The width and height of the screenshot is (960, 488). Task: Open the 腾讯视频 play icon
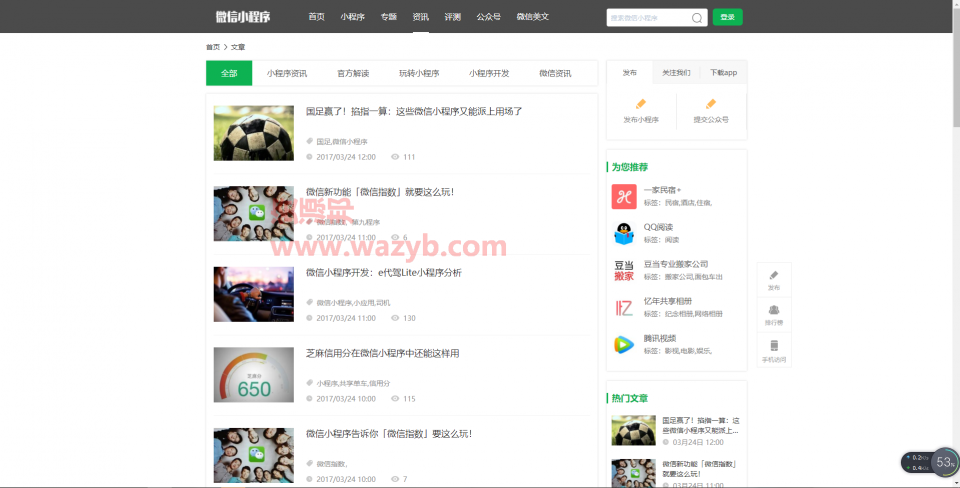[624, 345]
